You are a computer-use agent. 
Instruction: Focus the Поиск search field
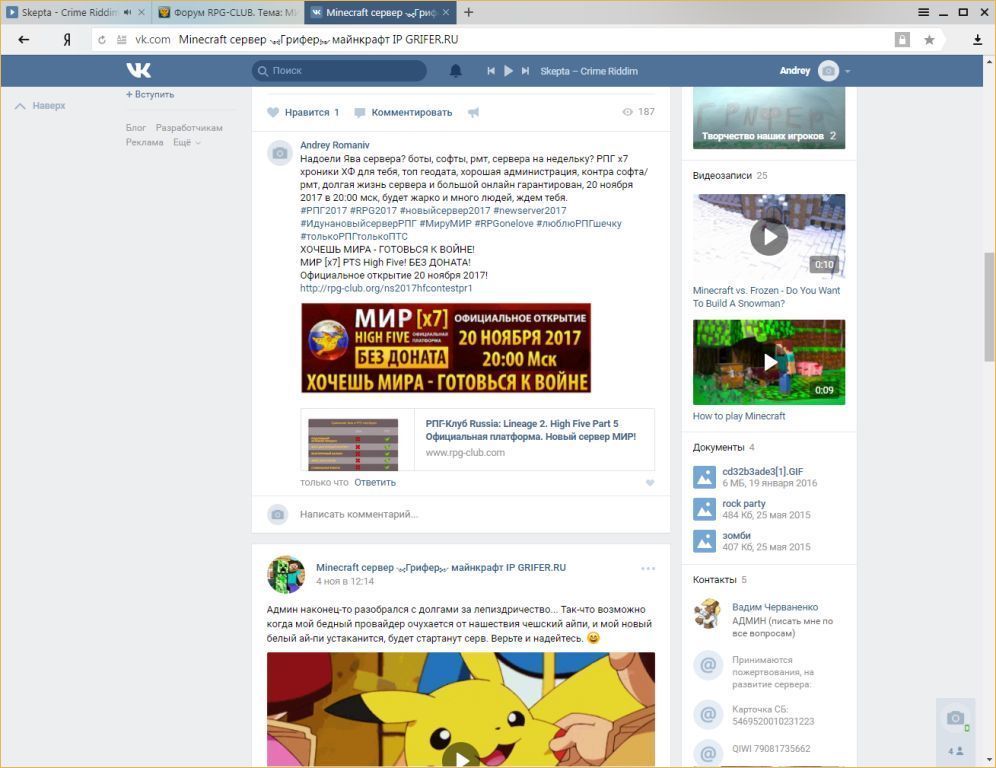[x=339, y=71]
